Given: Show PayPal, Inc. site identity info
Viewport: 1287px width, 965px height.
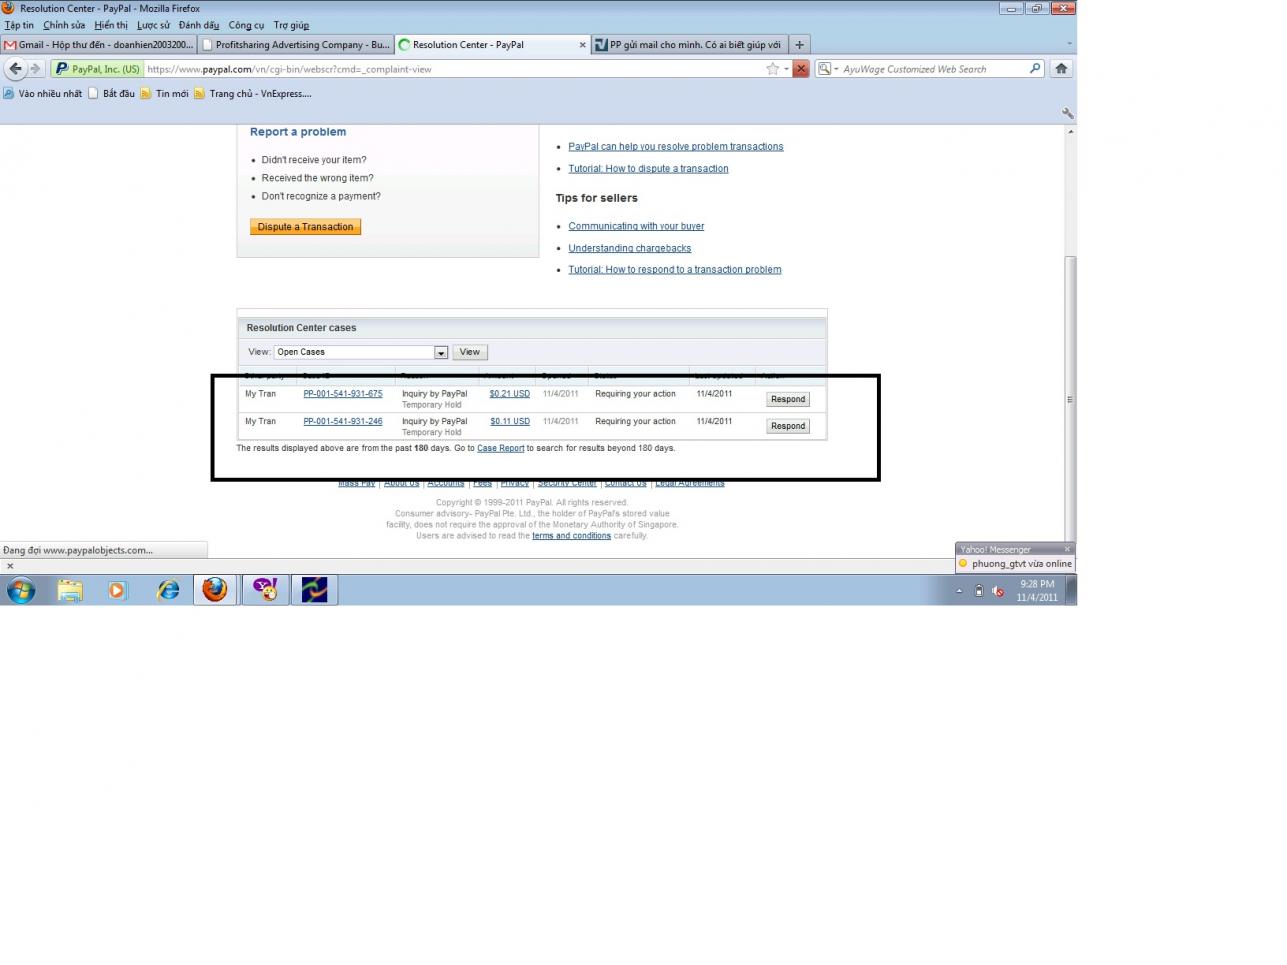Looking at the screenshot, I should click(97, 69).
